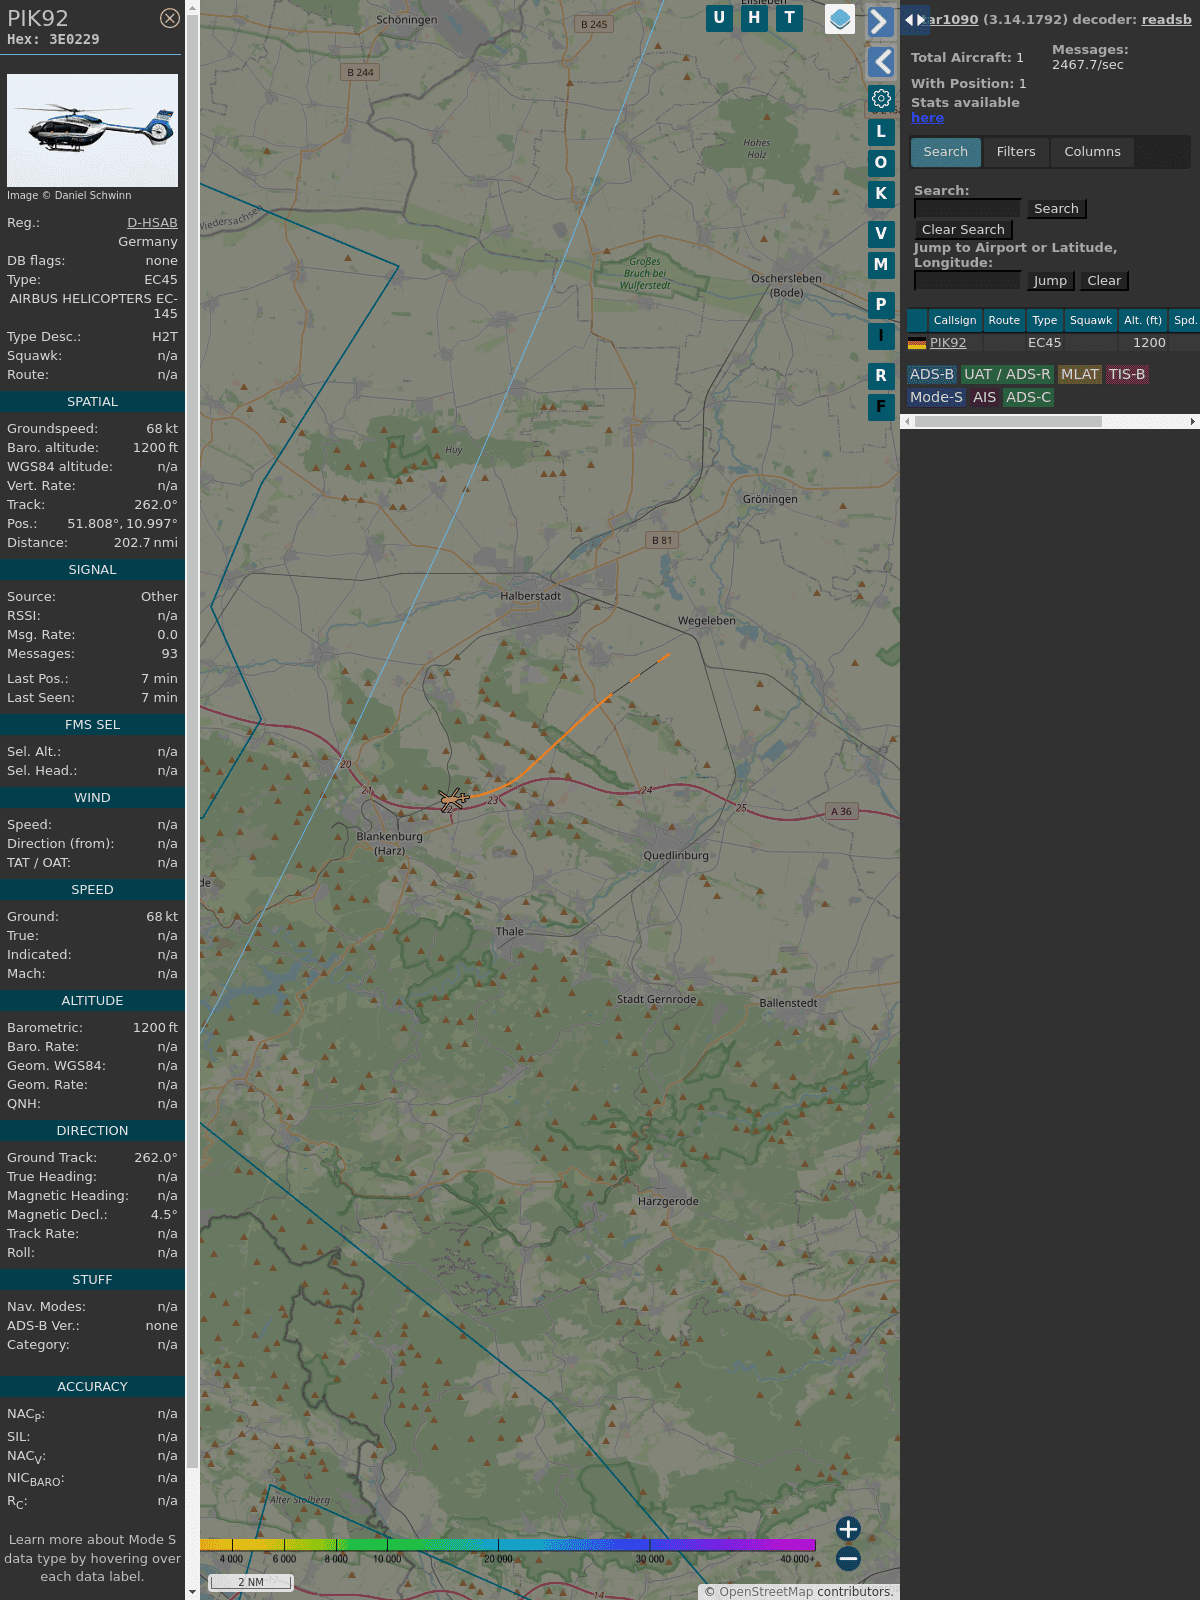This screenshot has width=1200, height=1600.
Task: Click the Search text input field
Action: (968, 208)
